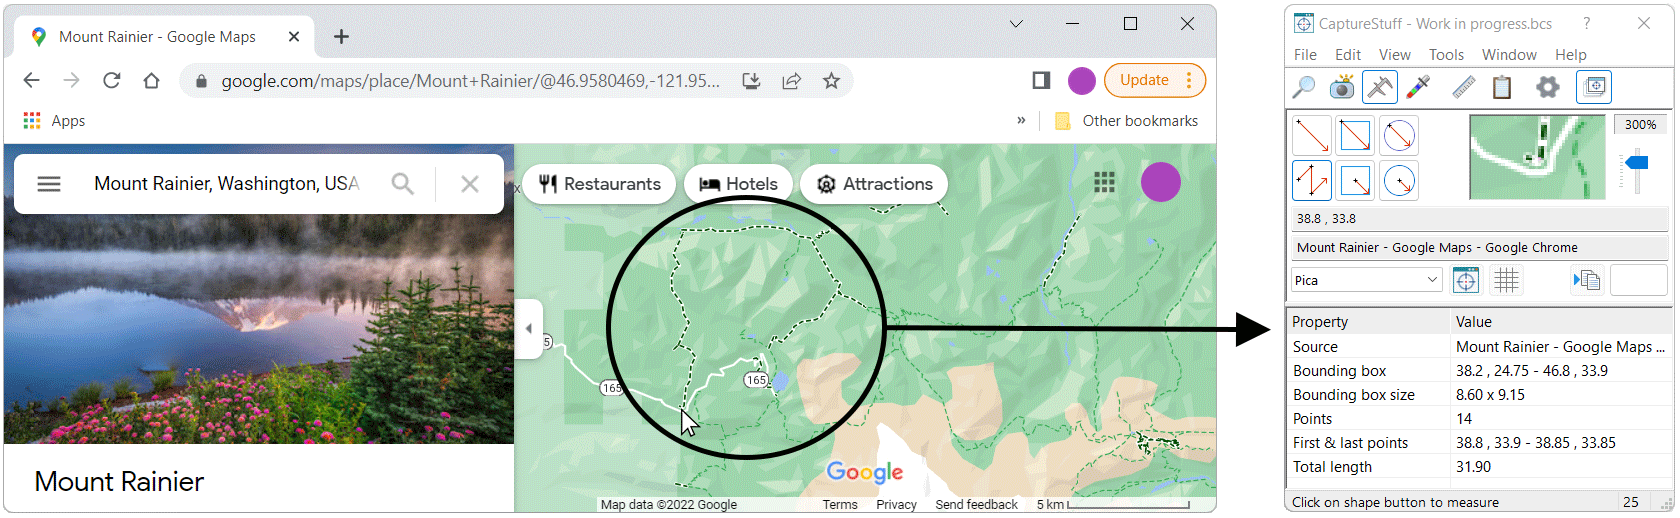
Task: Select the Total length value 31.90
Action: (1473, 467)
